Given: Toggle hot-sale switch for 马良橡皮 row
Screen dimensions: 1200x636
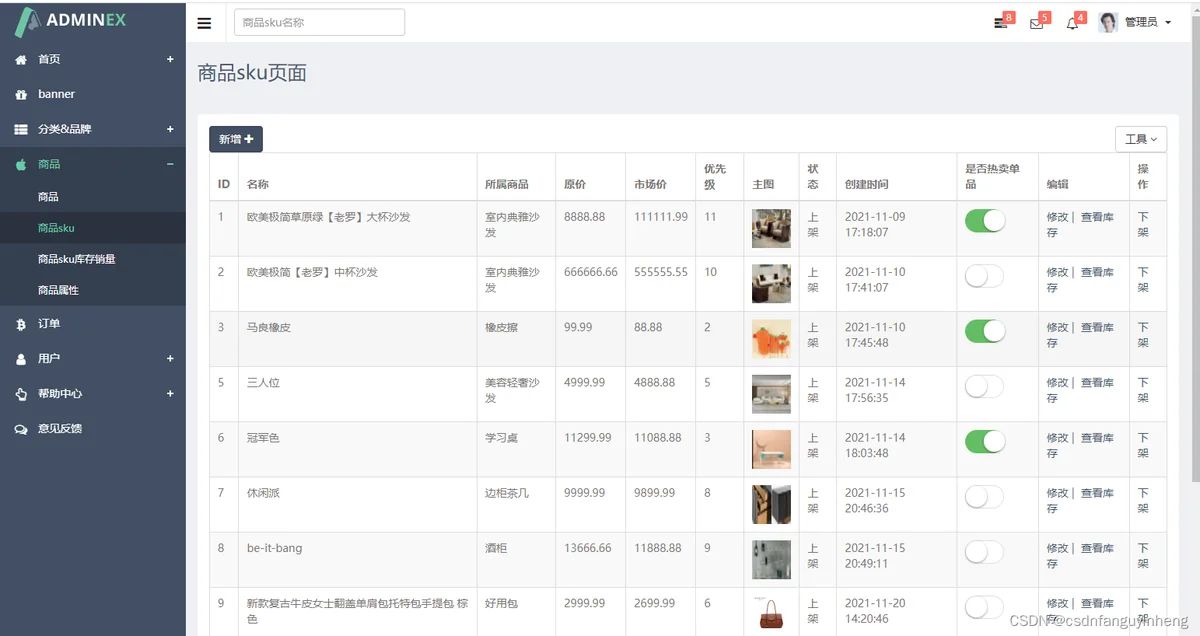Looking at the screenshot, I should 985,331.
